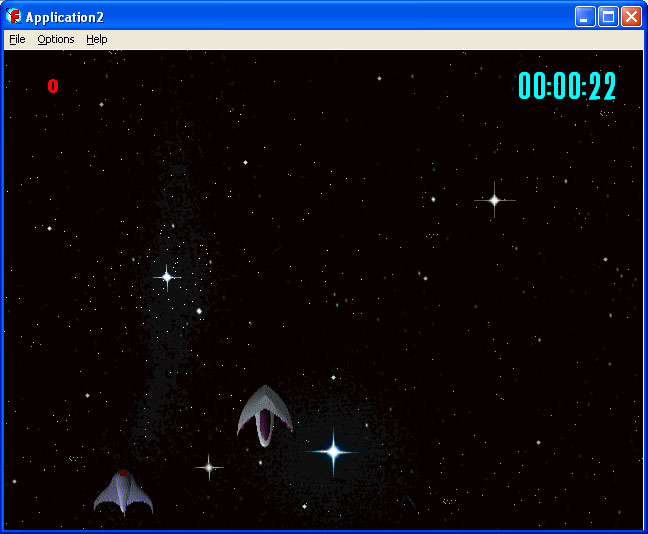
Task: Open the File menu
Action: [17, 39]
